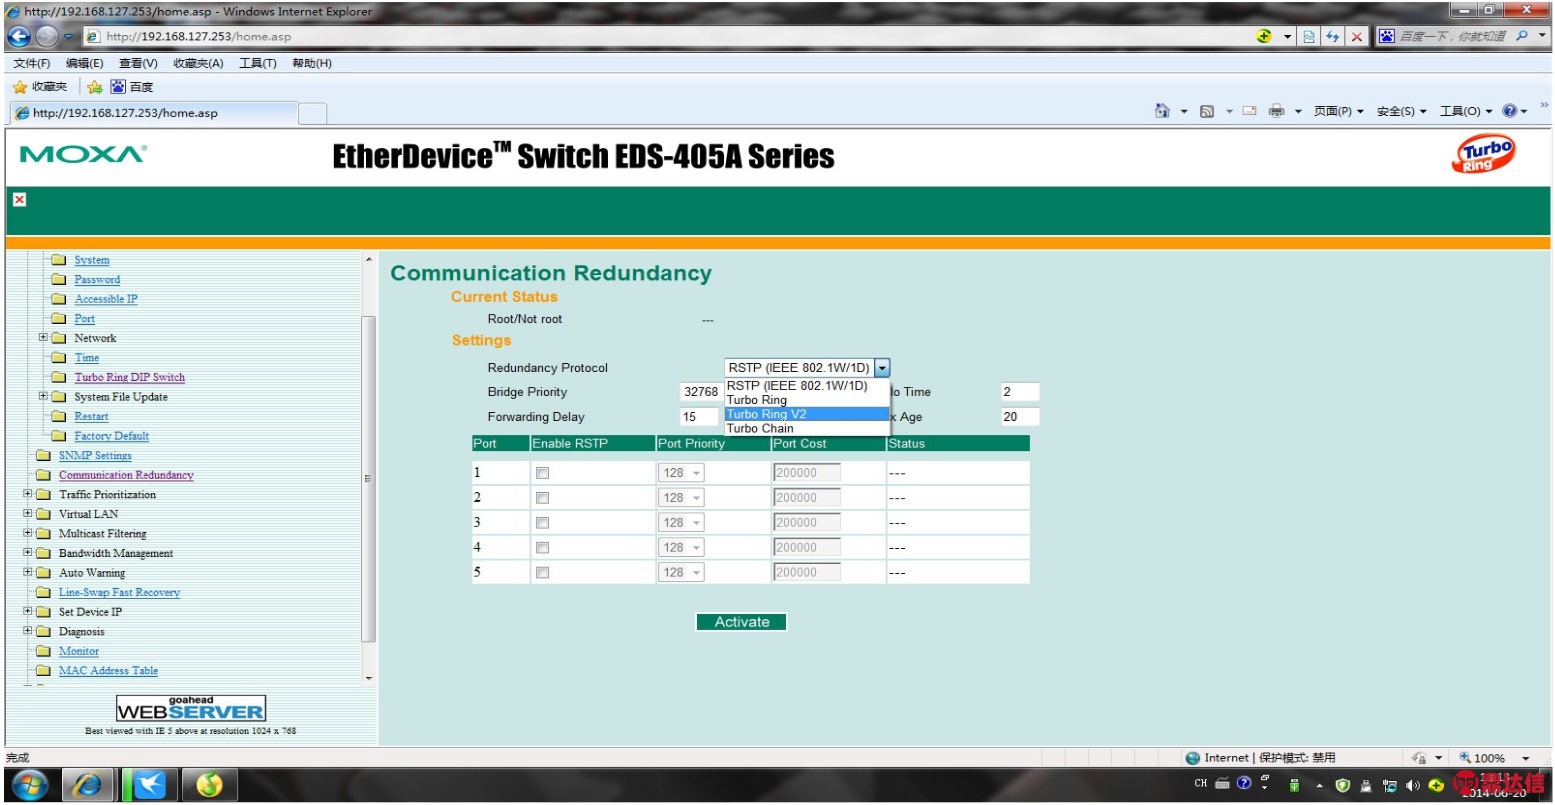
Task: Click the folder icon next to Monitor
Action: 43,651
